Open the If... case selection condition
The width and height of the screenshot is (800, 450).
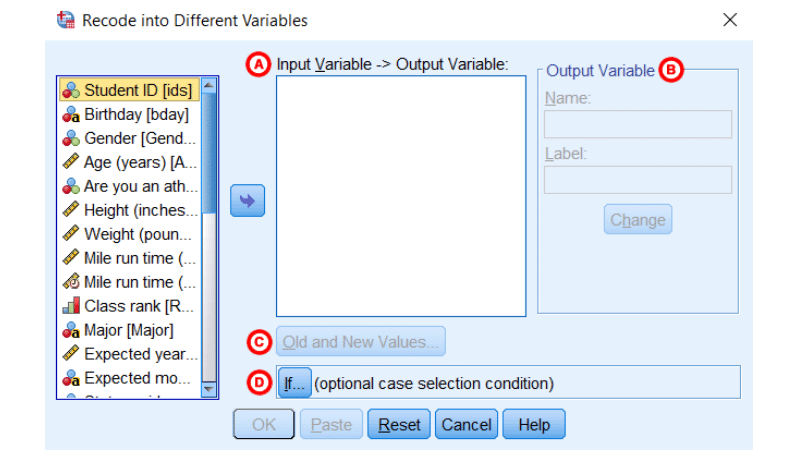294,383
